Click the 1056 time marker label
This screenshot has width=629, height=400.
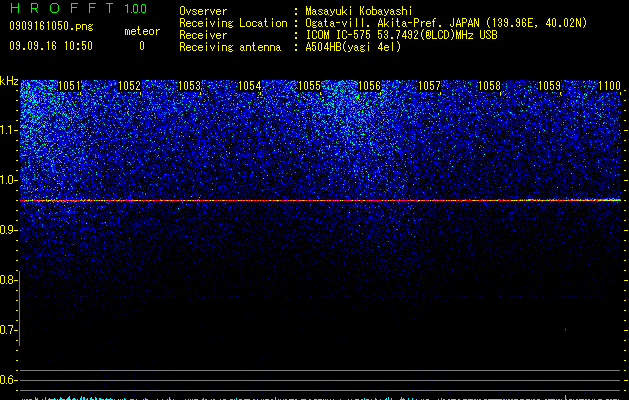(x=369, y=86)
